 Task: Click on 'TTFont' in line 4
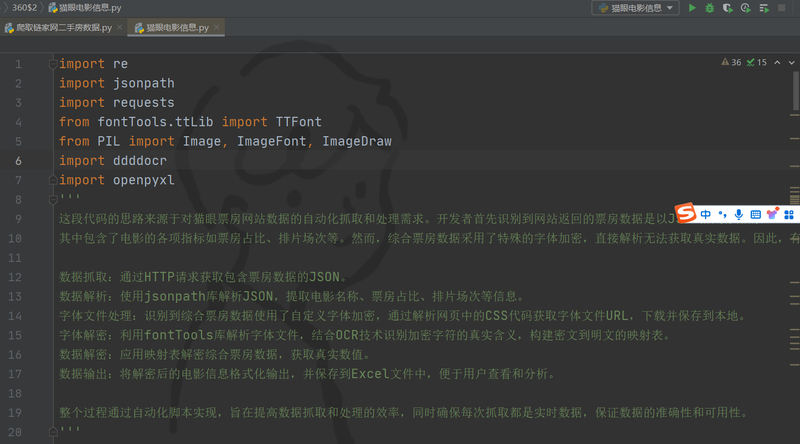coord(298,122)
